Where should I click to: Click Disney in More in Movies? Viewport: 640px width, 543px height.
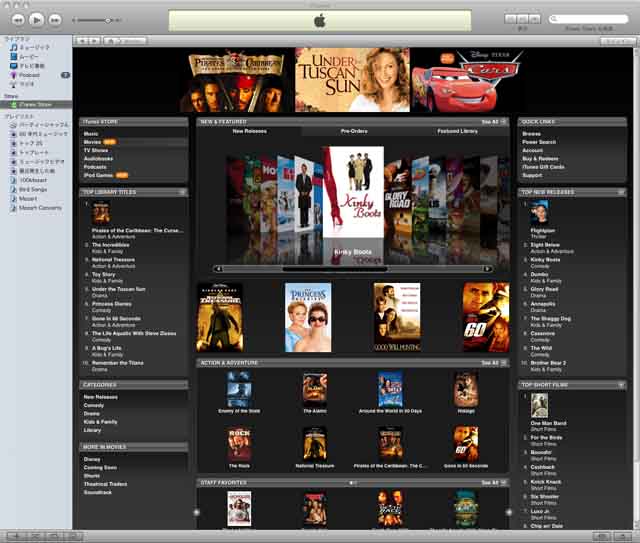coord(92,459)
